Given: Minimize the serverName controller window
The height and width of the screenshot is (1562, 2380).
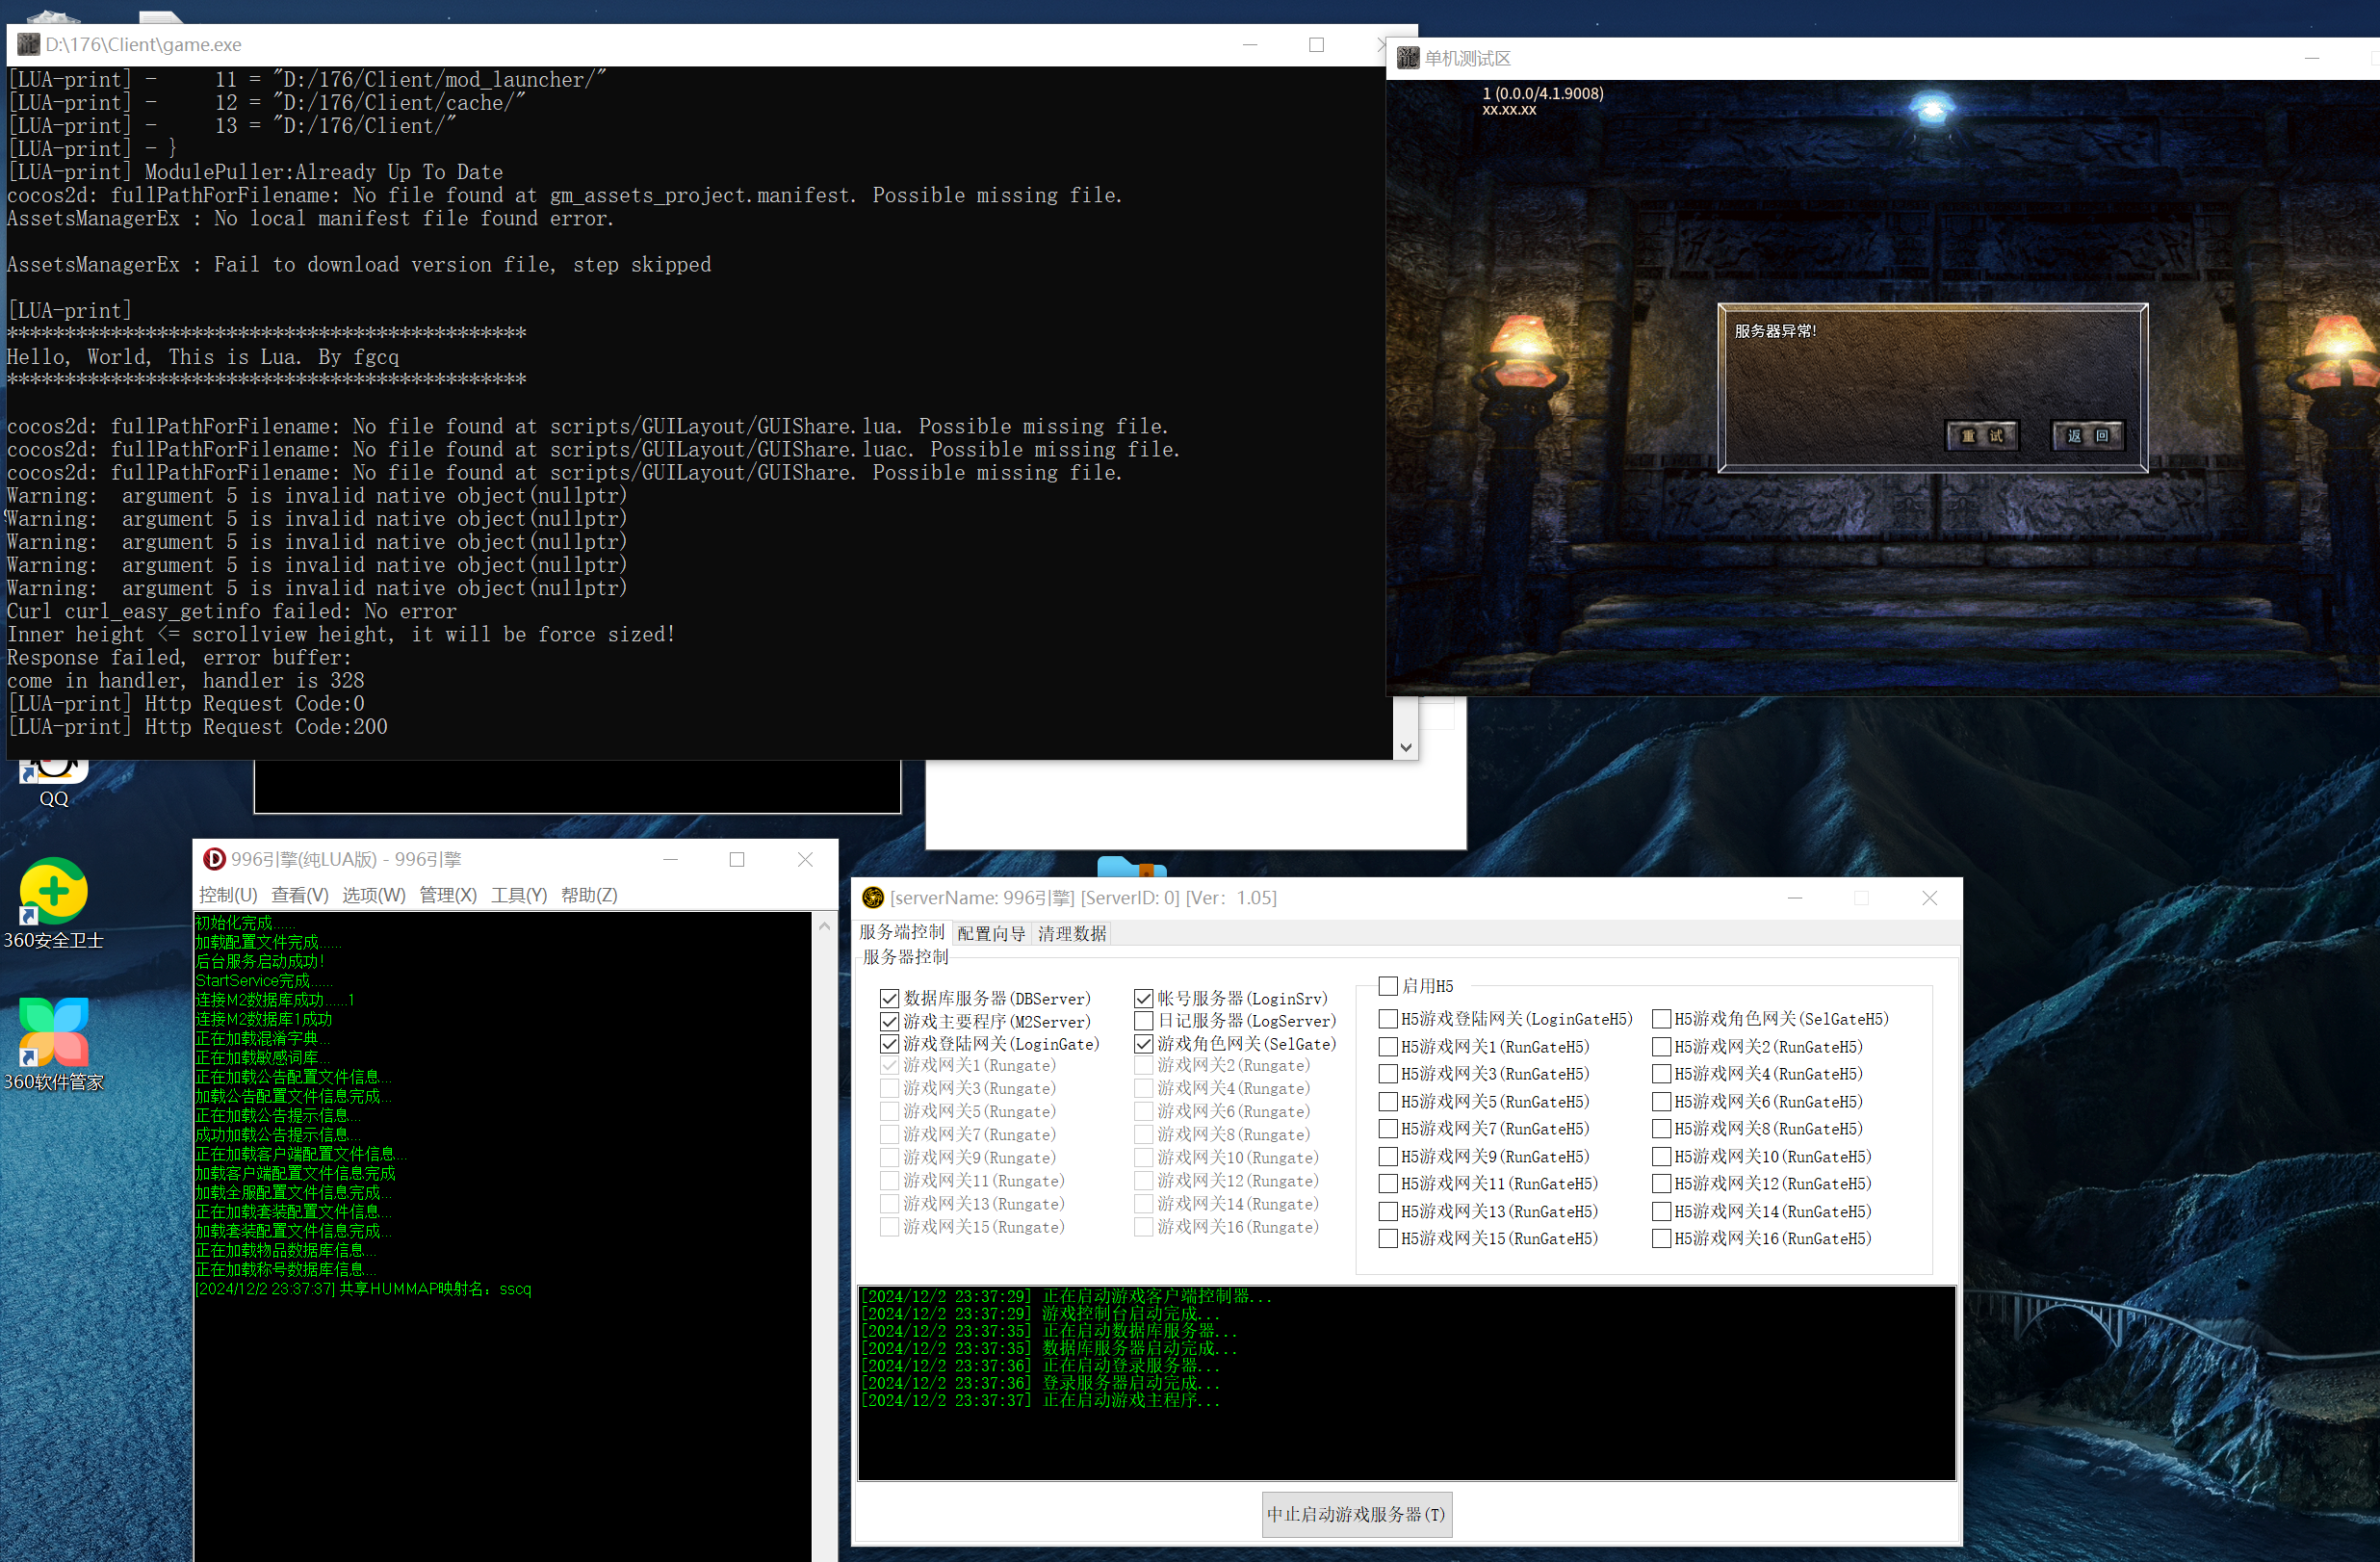Looking at the screenshot, I should tap(1794, 897).
